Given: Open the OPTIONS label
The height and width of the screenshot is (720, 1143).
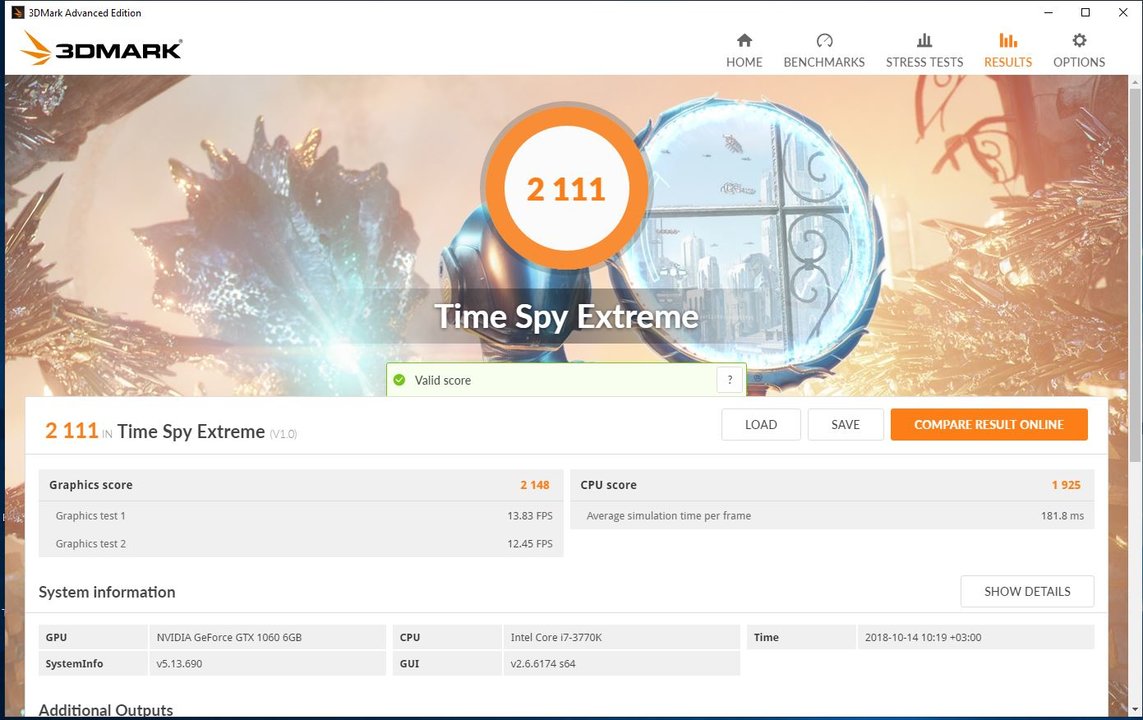Looking at the screenshot, I should 1079,63.
